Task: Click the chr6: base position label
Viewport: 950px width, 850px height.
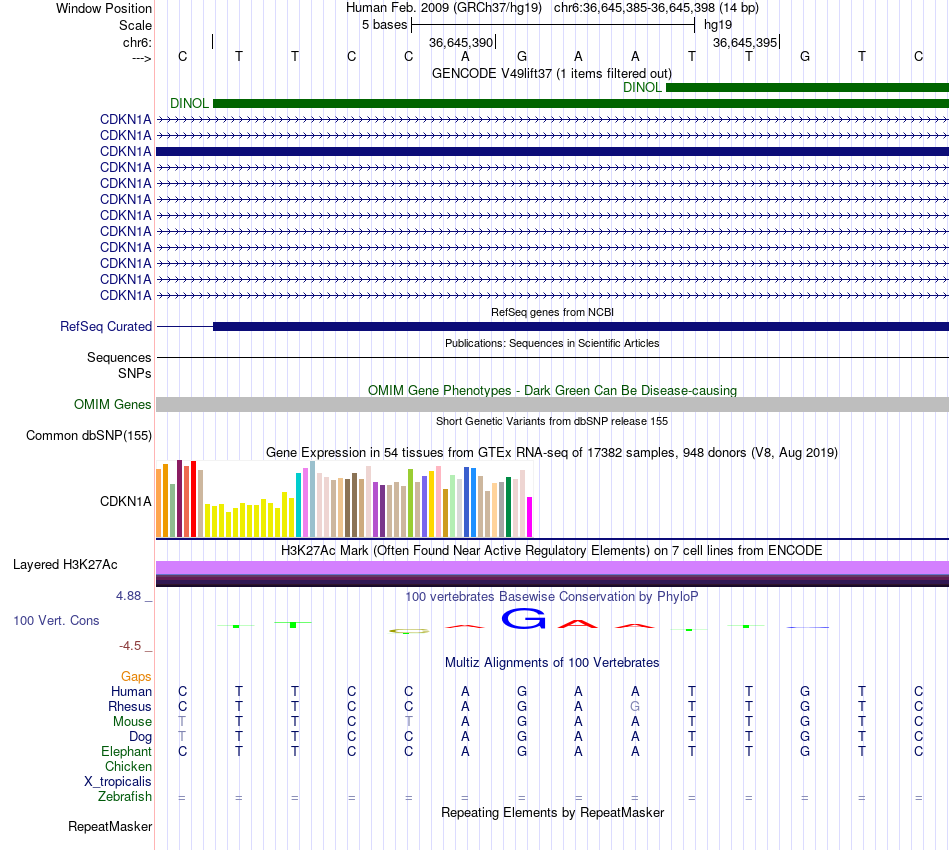Action: tap(137, 42)
